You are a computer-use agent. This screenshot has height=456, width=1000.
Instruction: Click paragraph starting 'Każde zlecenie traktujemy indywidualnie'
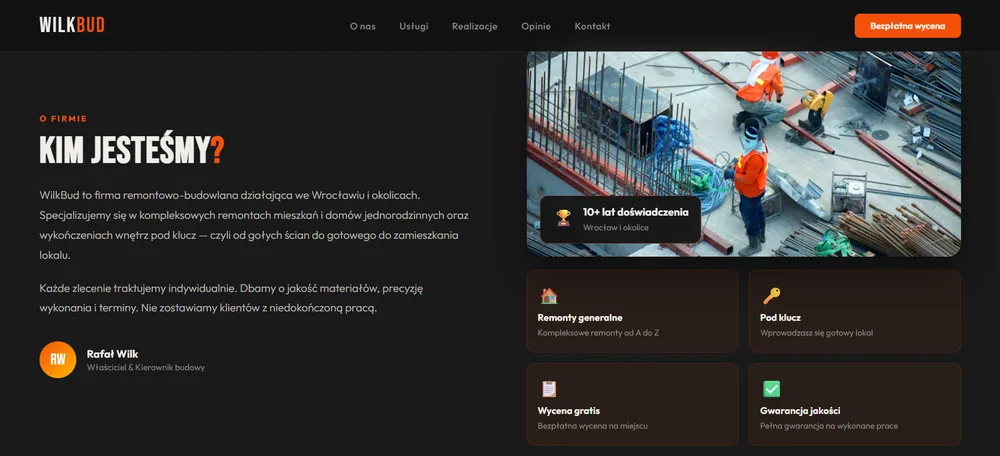(x=232, y=298)
